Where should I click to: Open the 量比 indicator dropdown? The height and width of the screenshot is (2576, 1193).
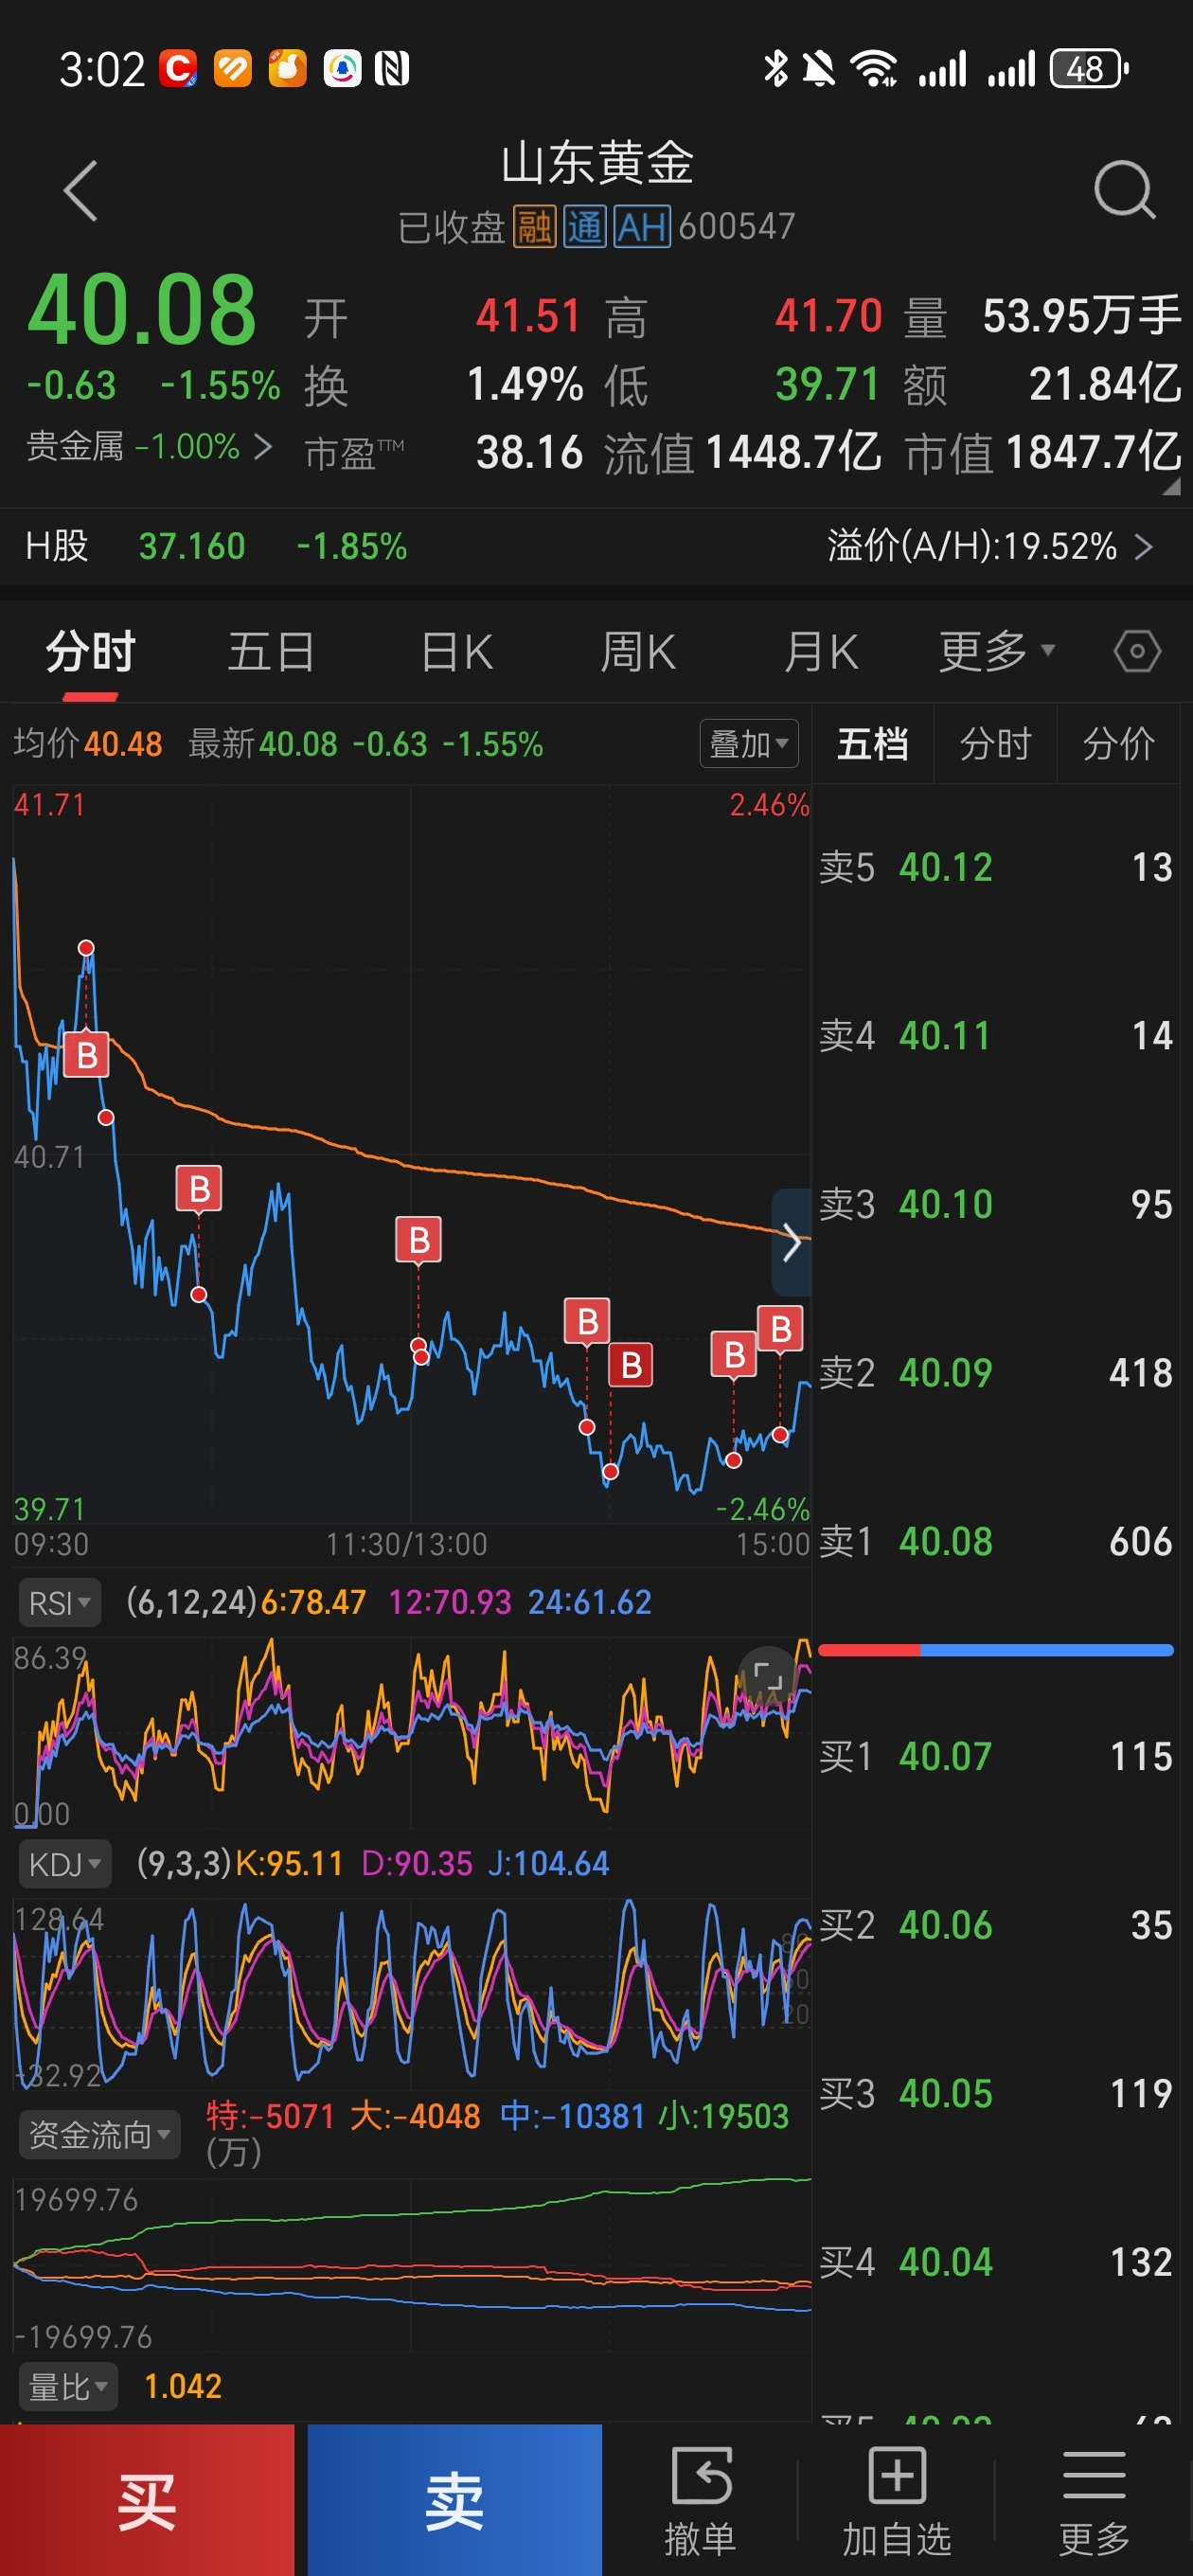pos(68,2387)
